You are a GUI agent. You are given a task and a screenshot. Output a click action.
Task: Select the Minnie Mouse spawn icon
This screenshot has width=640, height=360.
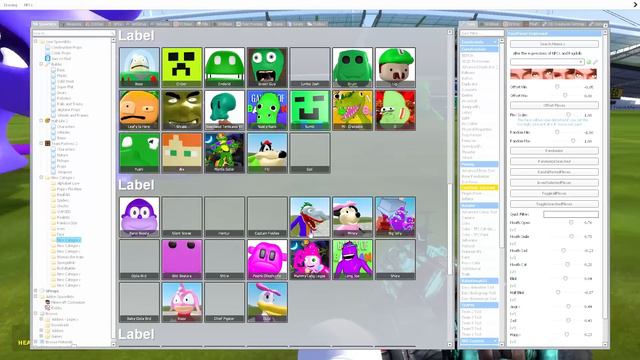click(x=352, y=217)
